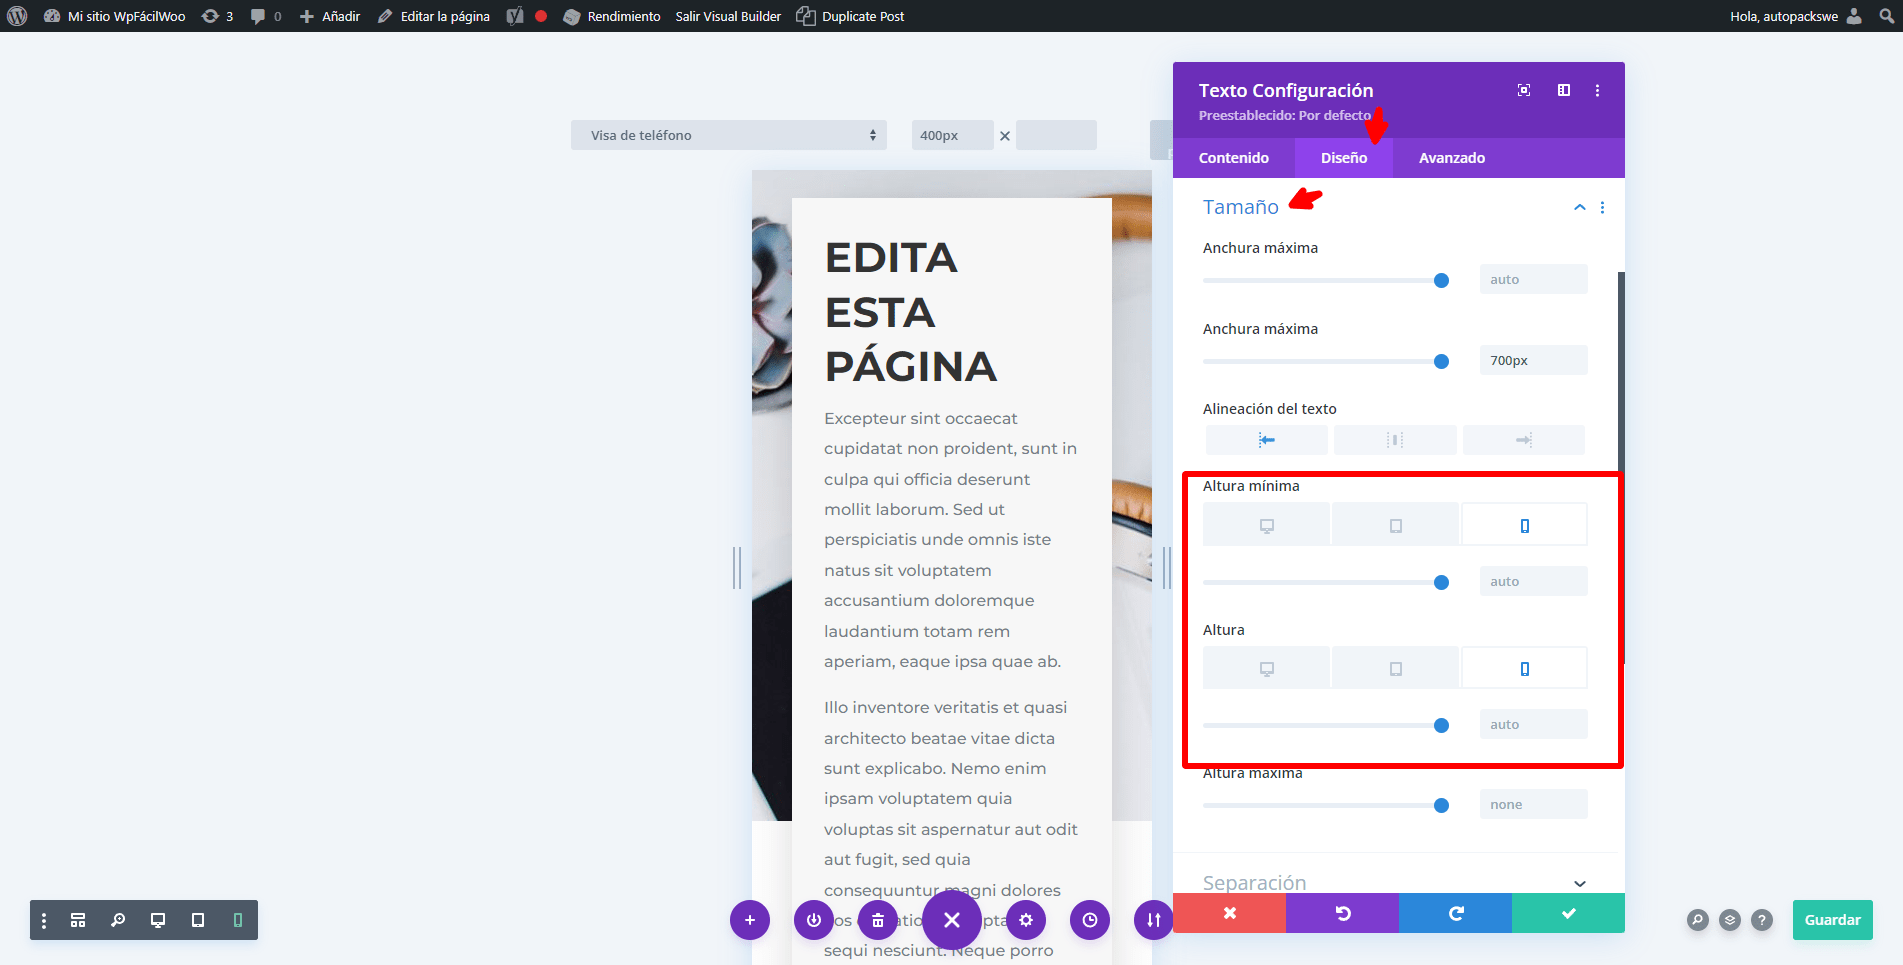The width and height of the screenshot is (1903, 965).
Task: Open page settings gear button
Action: [x=1026, y=920]
